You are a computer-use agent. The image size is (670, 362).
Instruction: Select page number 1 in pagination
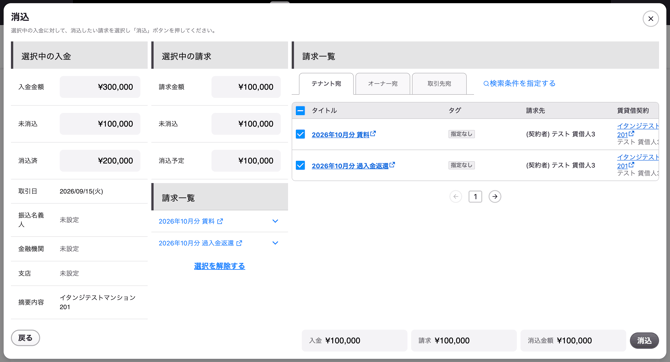pos(475,197)
